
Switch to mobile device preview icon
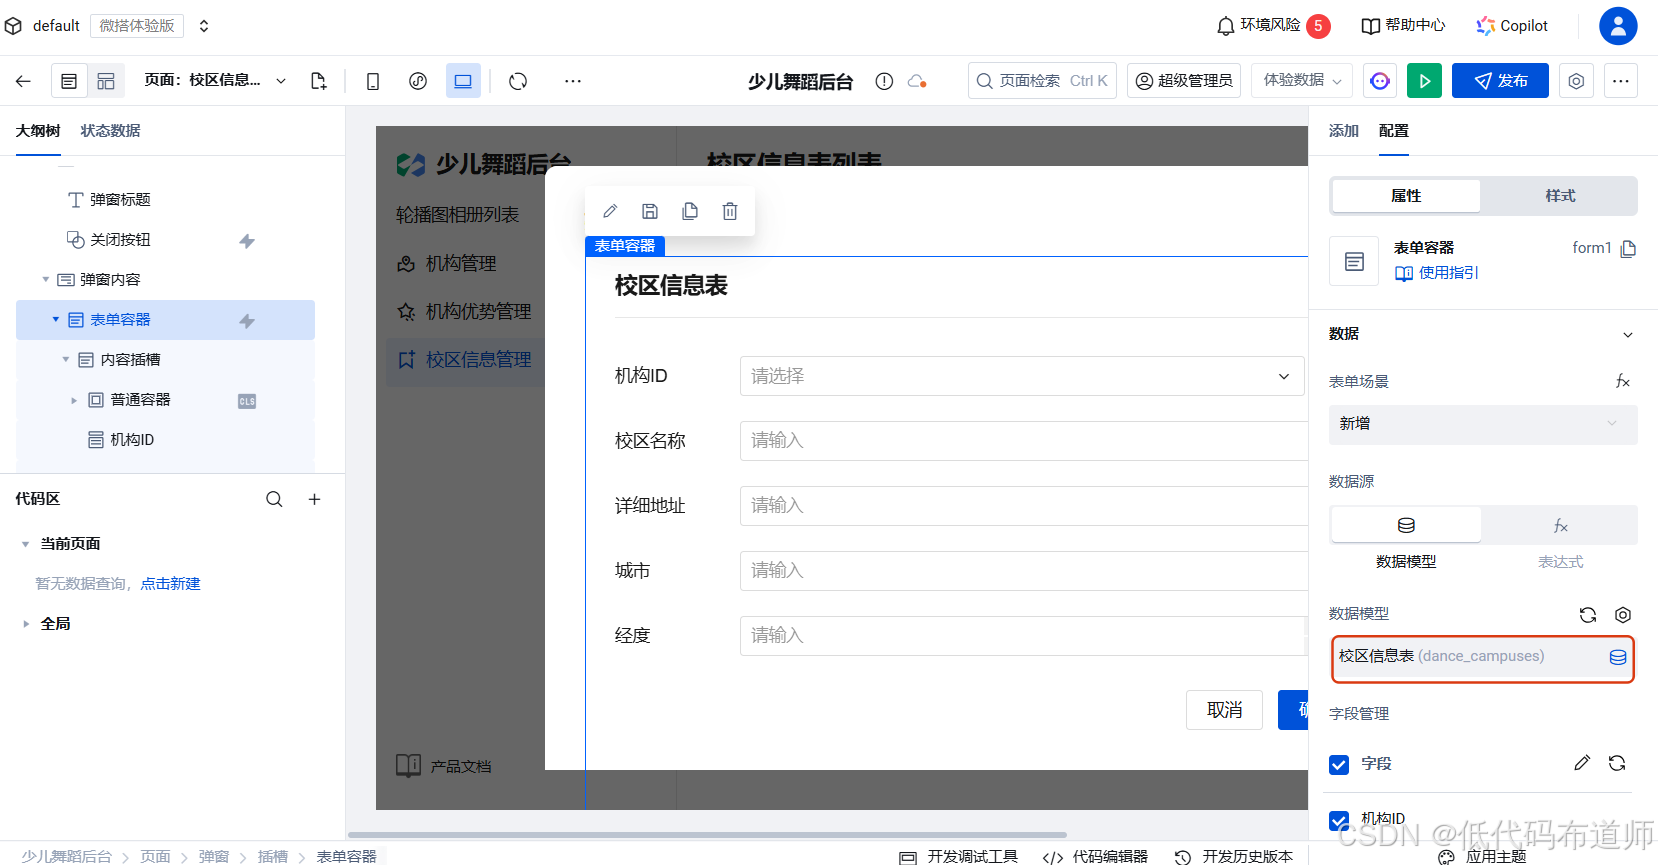click(373, 81)
